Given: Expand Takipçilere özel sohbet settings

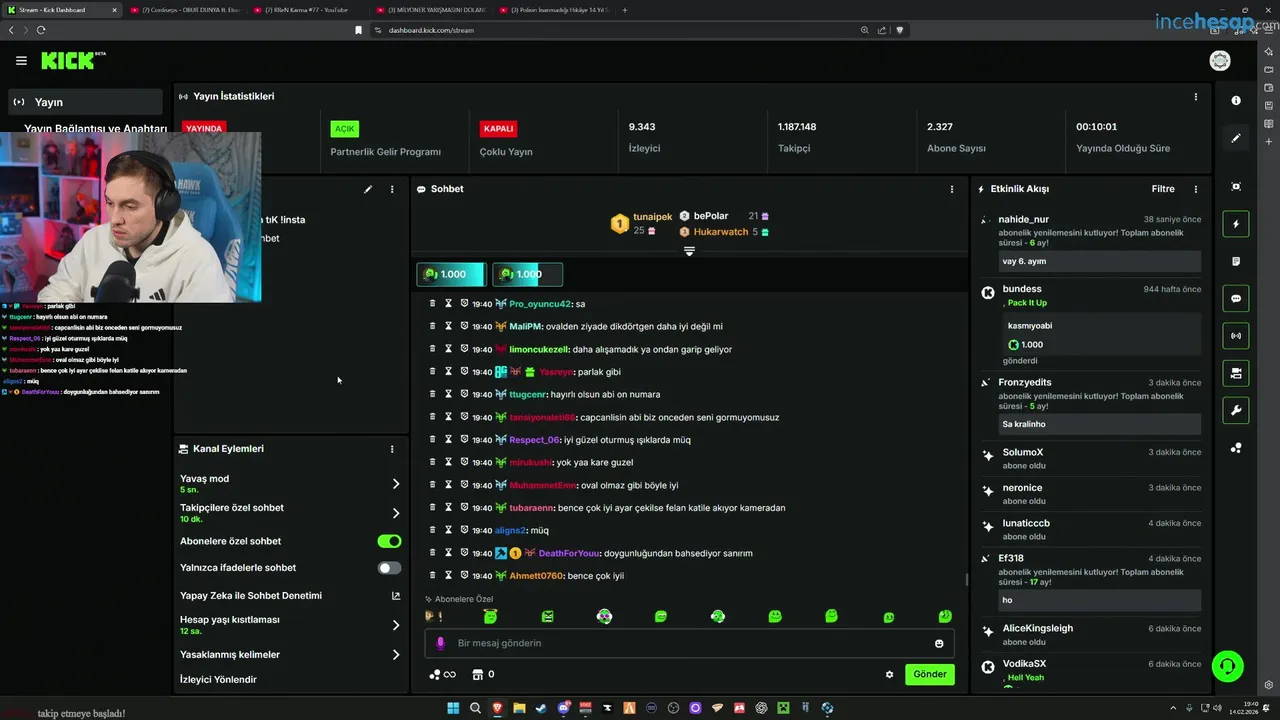Looking at the screenshot, I should click(x=396, y=513).
